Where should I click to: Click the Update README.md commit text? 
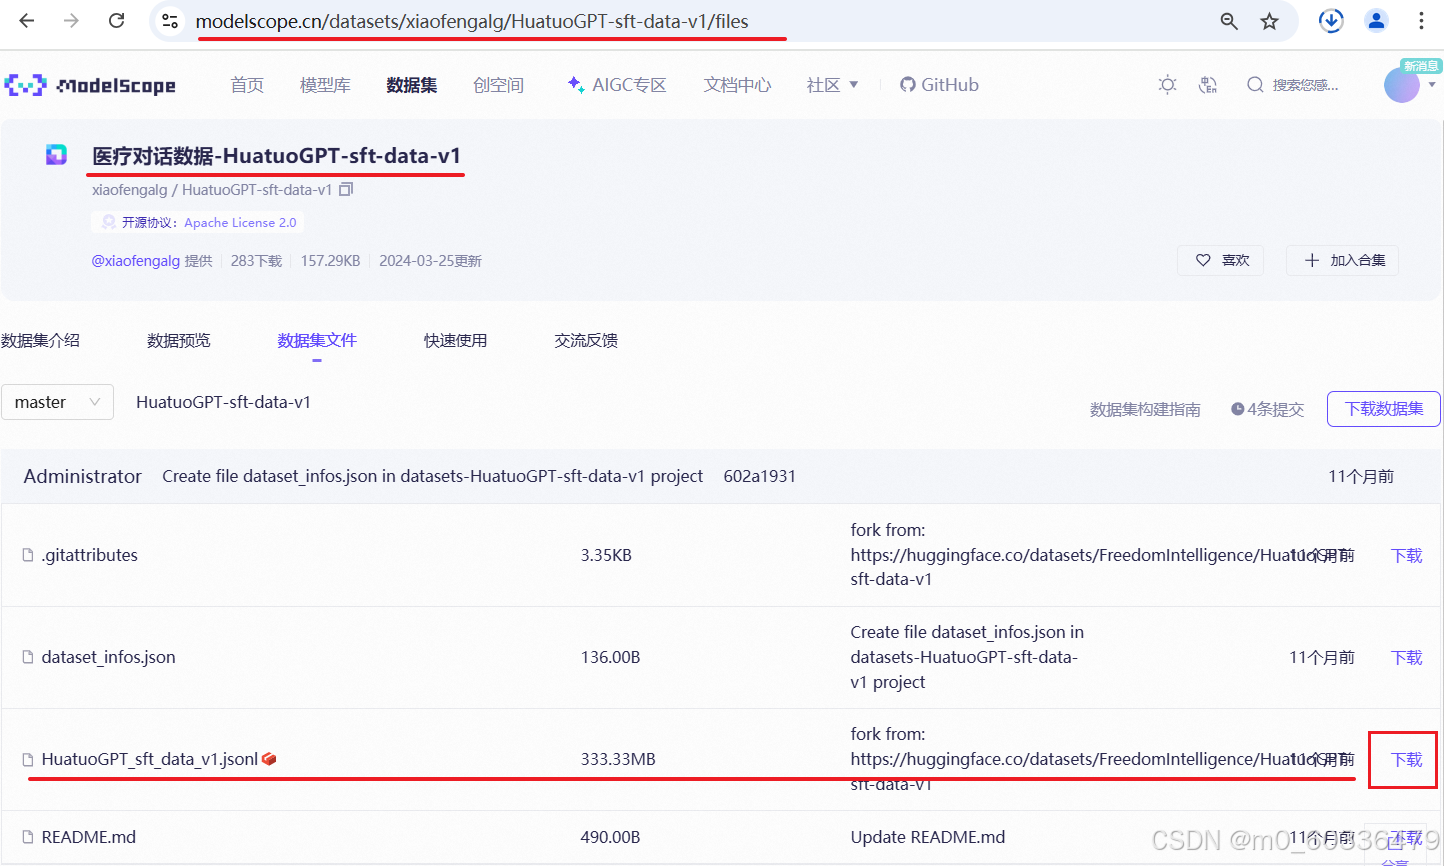pos(928,837)
